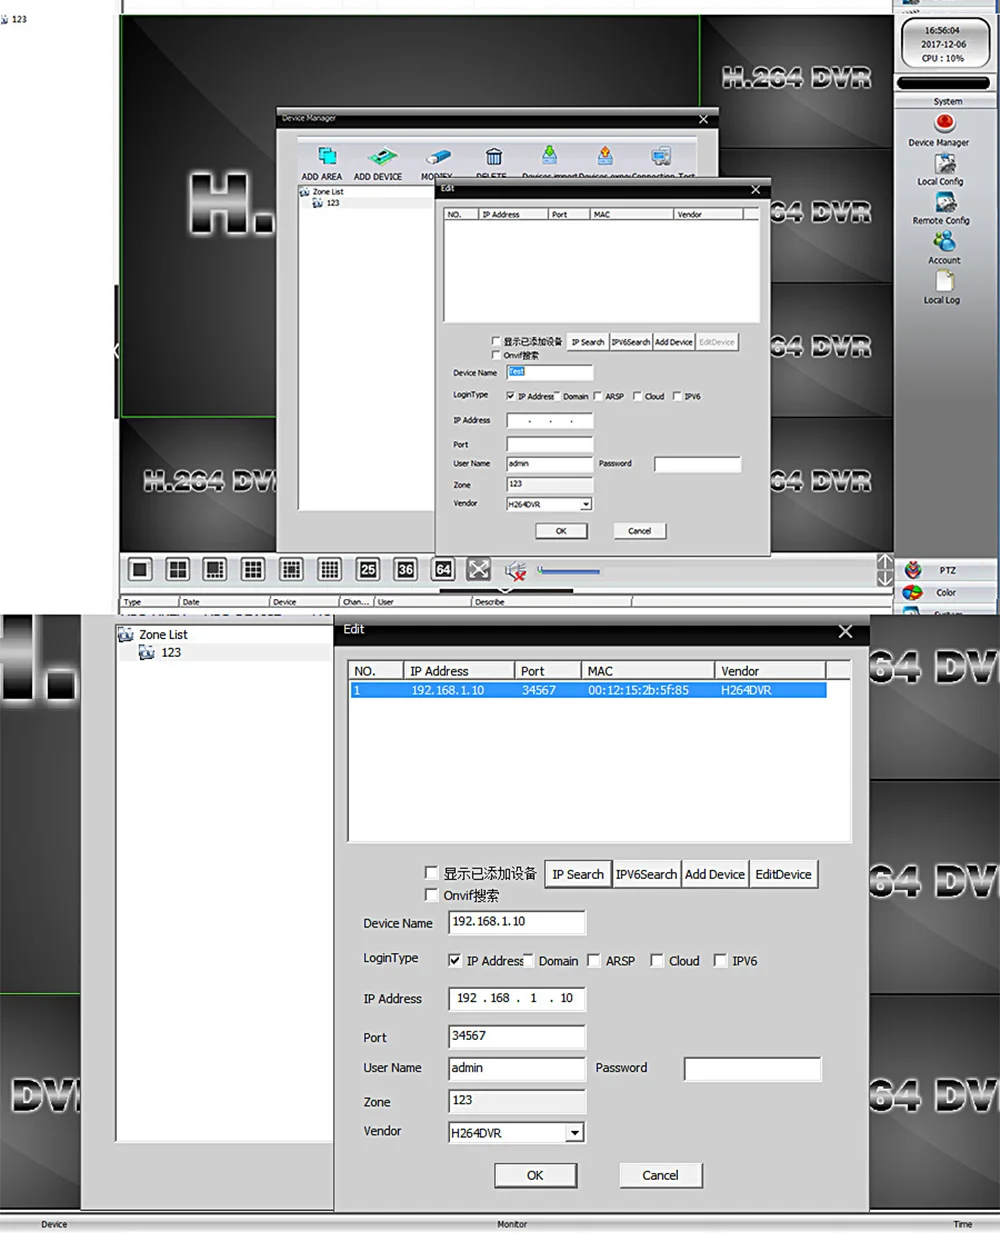
Task: Check IPV6 login type in enlarged Edit dialog
Action: tap(720, 960)
